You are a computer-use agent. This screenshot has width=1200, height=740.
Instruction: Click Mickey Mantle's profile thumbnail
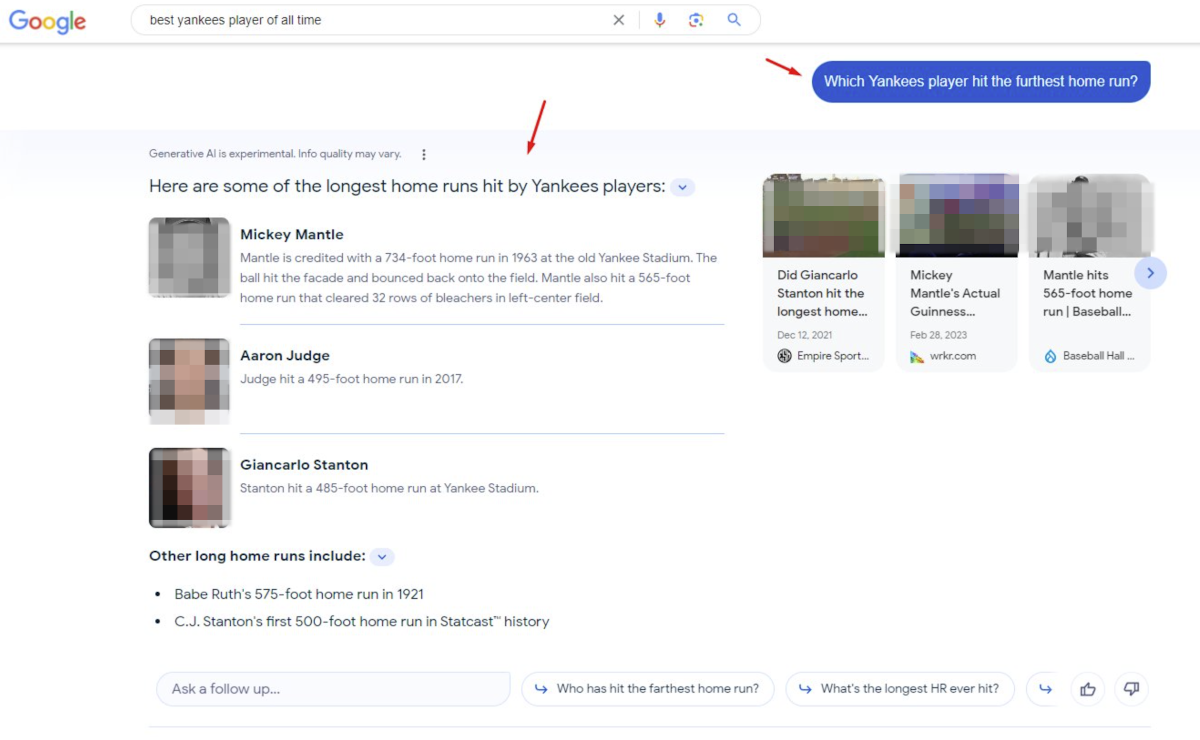click(x=189, y=257)
